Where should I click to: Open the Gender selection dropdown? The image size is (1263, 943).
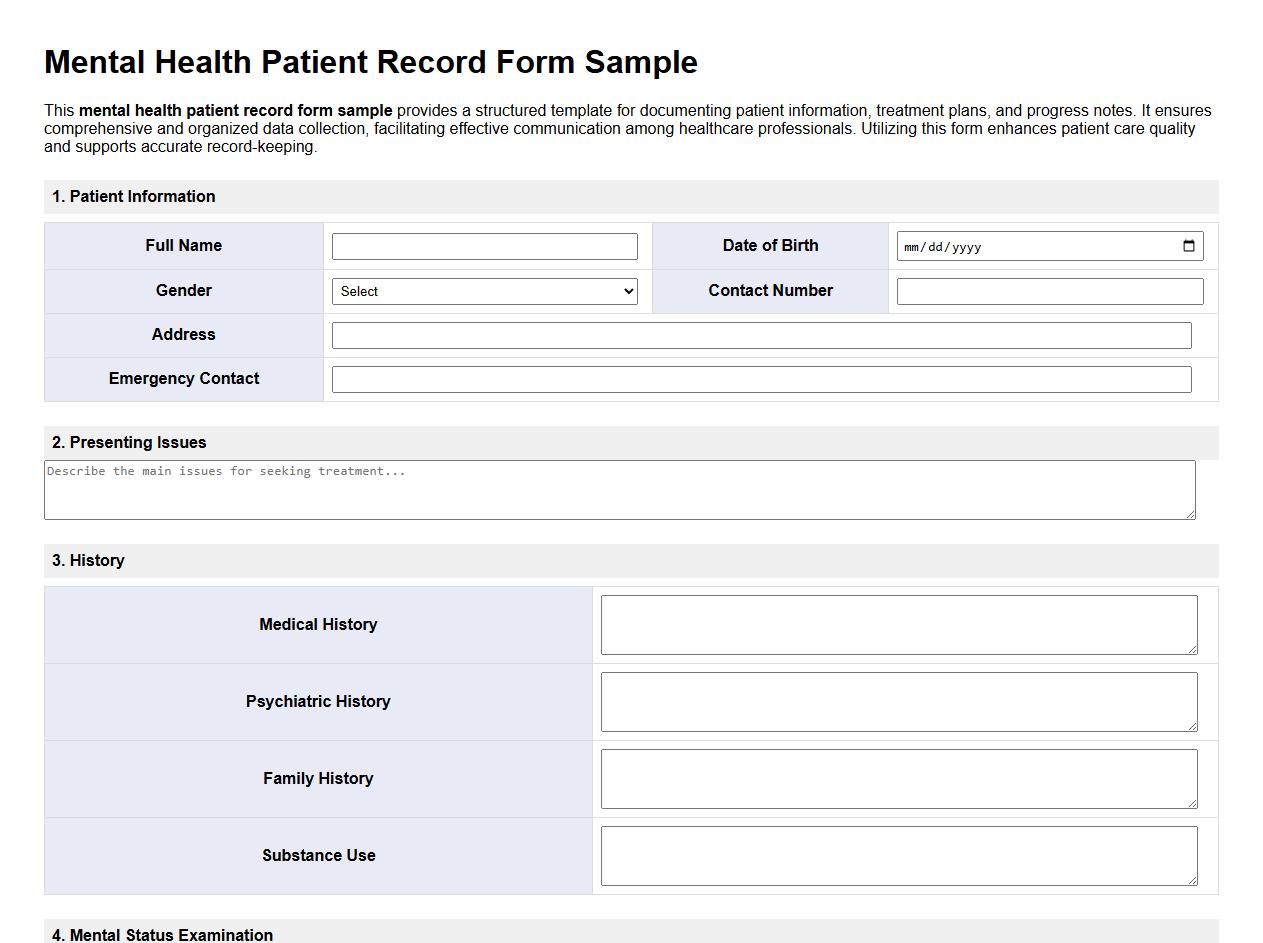coord(484,291)
